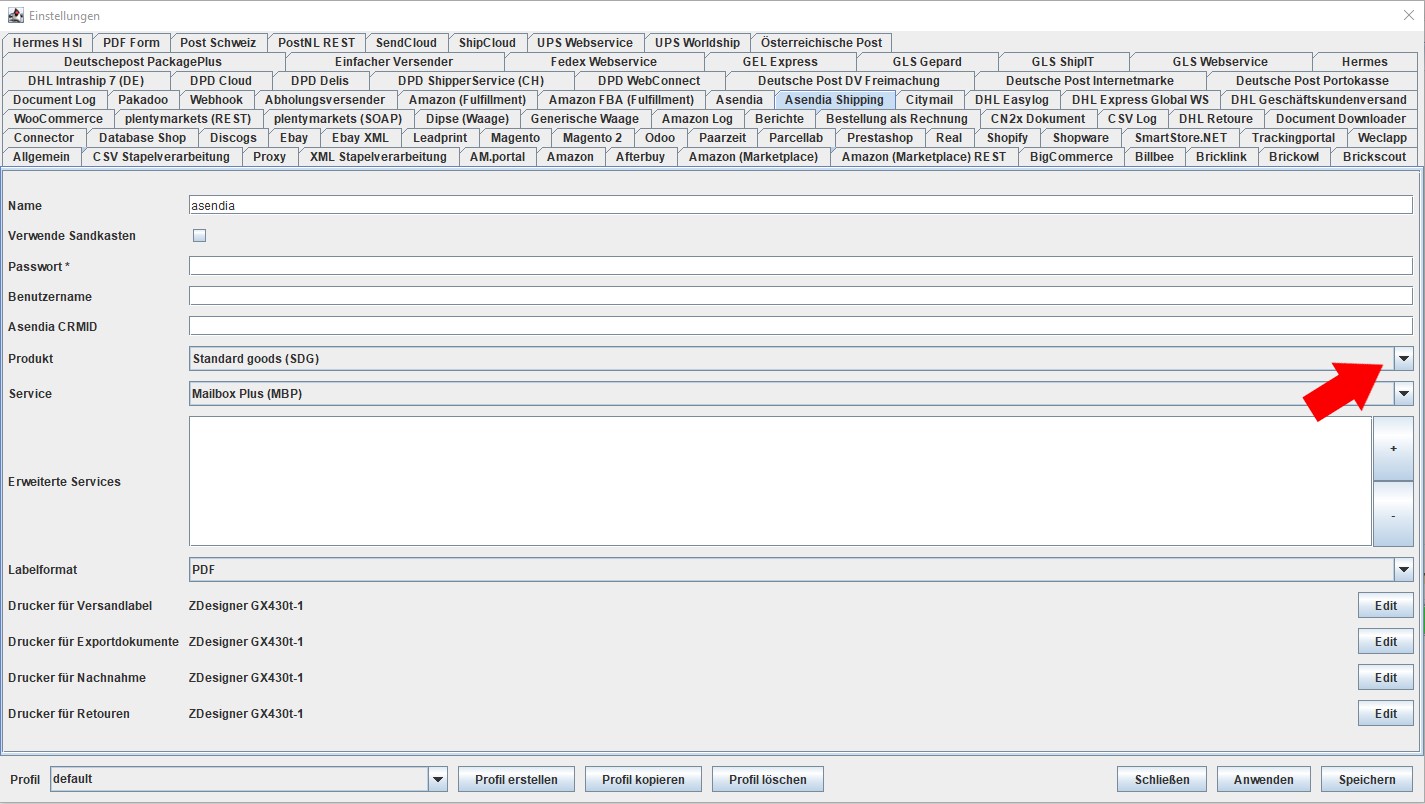Open the CN2x Dokument tab
This screenshot has width=1425, height=804.
coord(1038,119)
